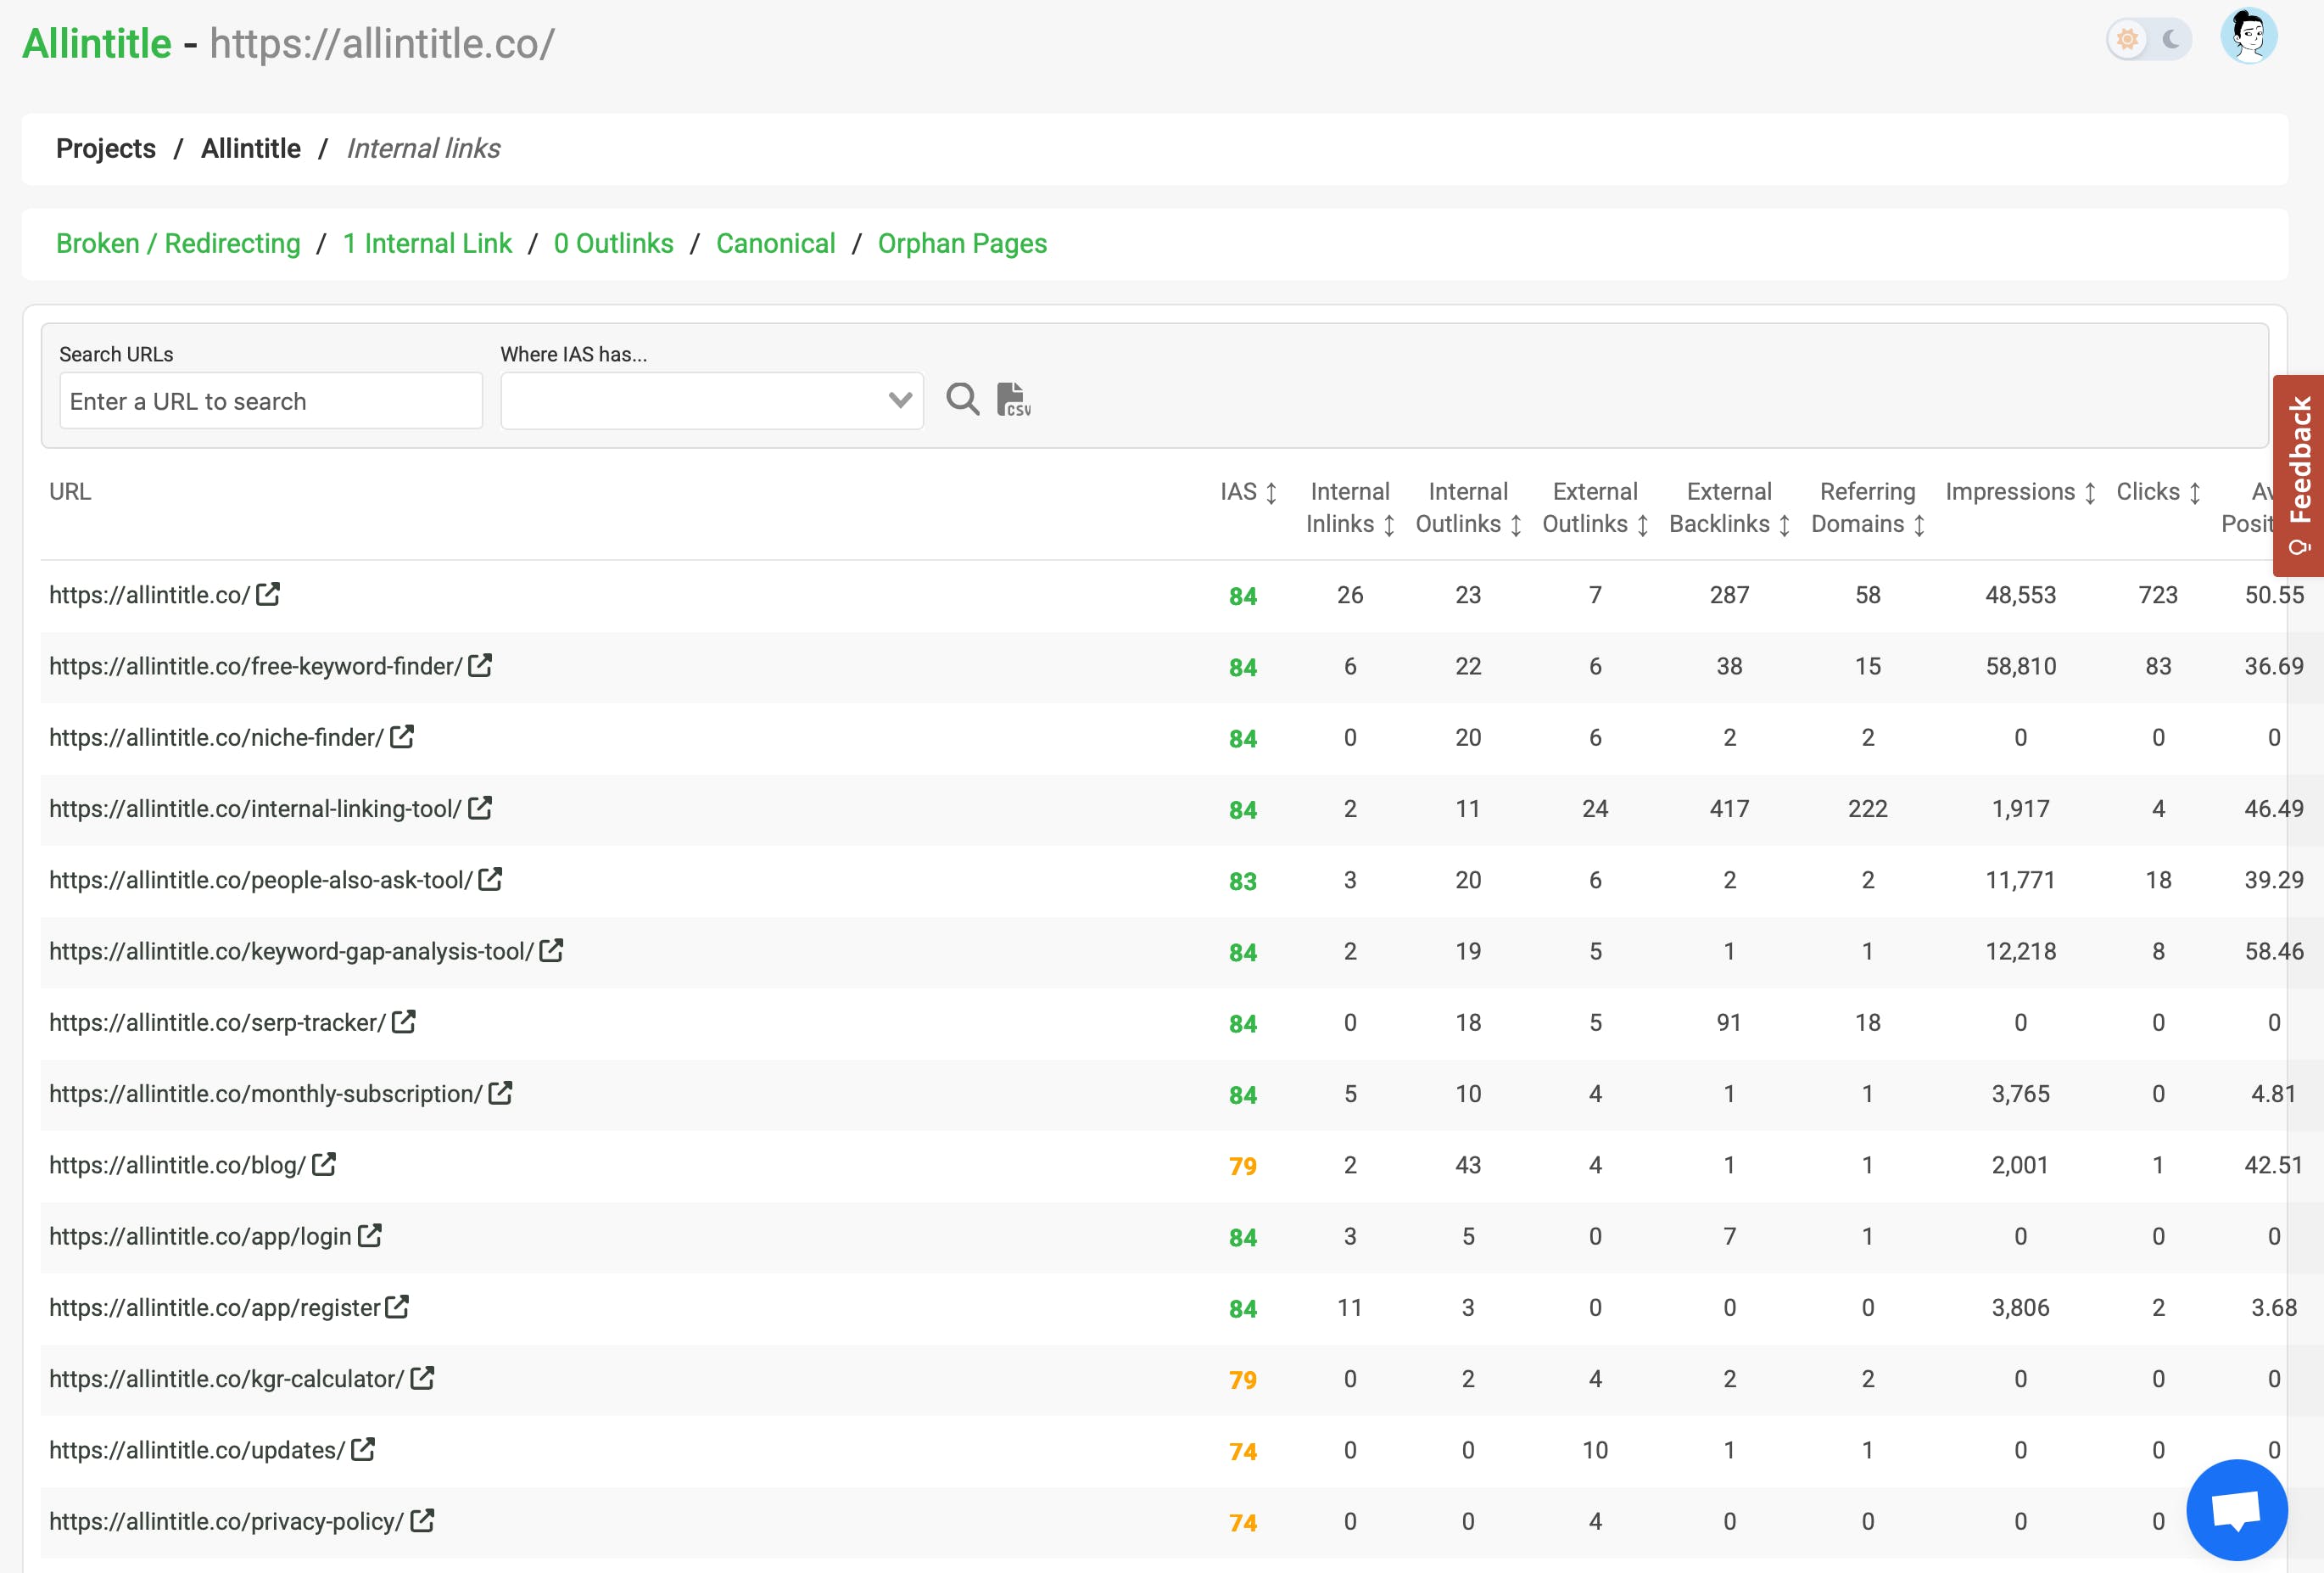The width and height of the screenshot is (2324, 1573).
Task: Sort table by IAS column
Action: (x=1271, y=493)
